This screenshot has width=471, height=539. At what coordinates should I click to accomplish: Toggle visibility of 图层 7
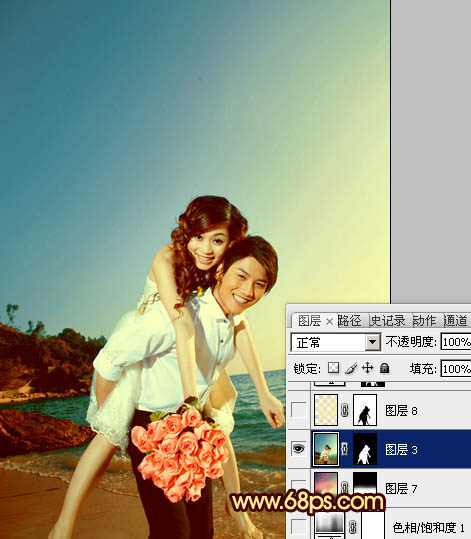(x=298, y=487)
